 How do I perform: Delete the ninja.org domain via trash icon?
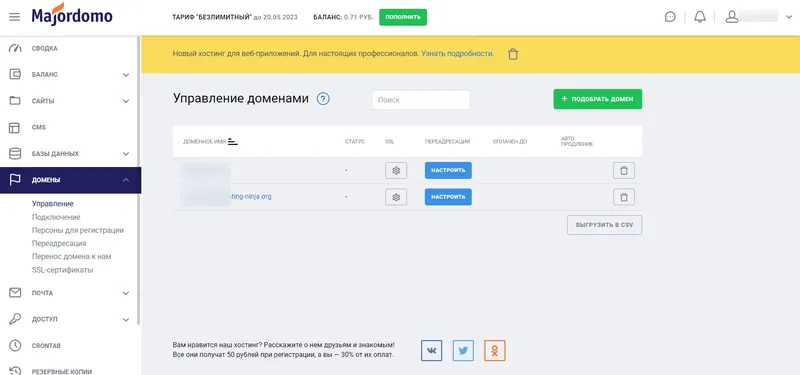coord(623,197)
